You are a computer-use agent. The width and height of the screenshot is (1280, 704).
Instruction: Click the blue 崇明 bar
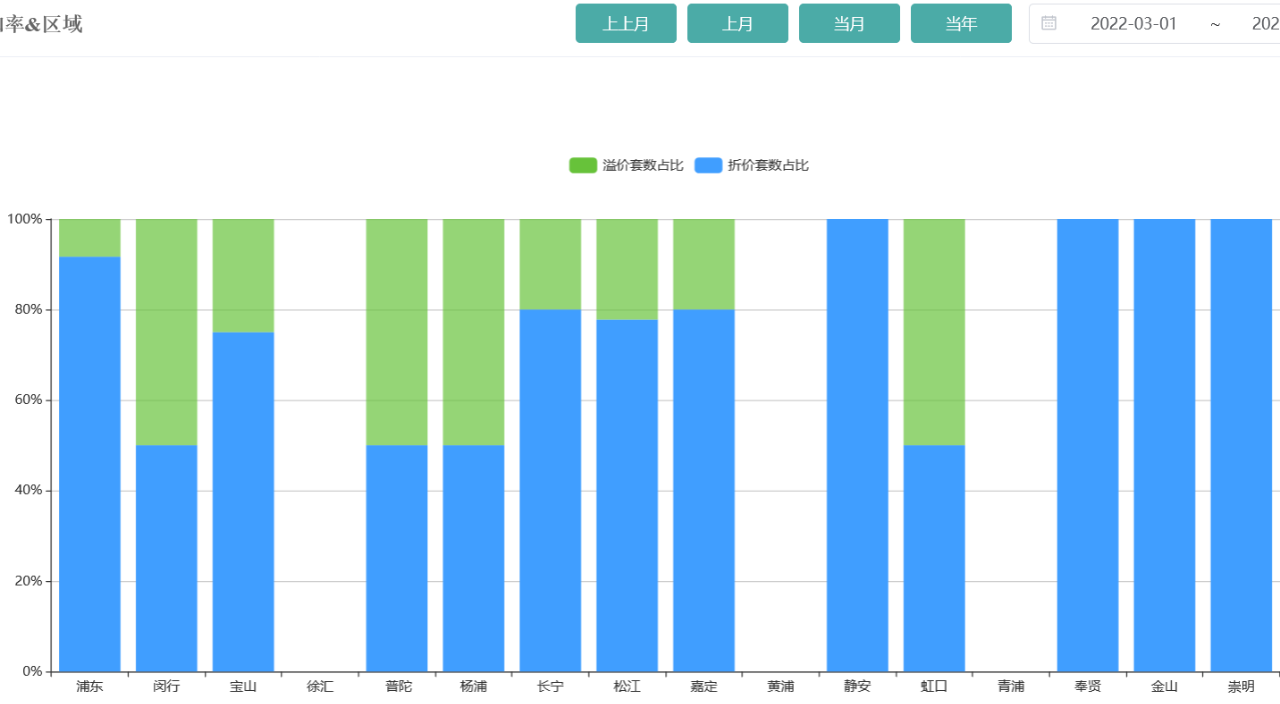click(x=1241, y=445)
